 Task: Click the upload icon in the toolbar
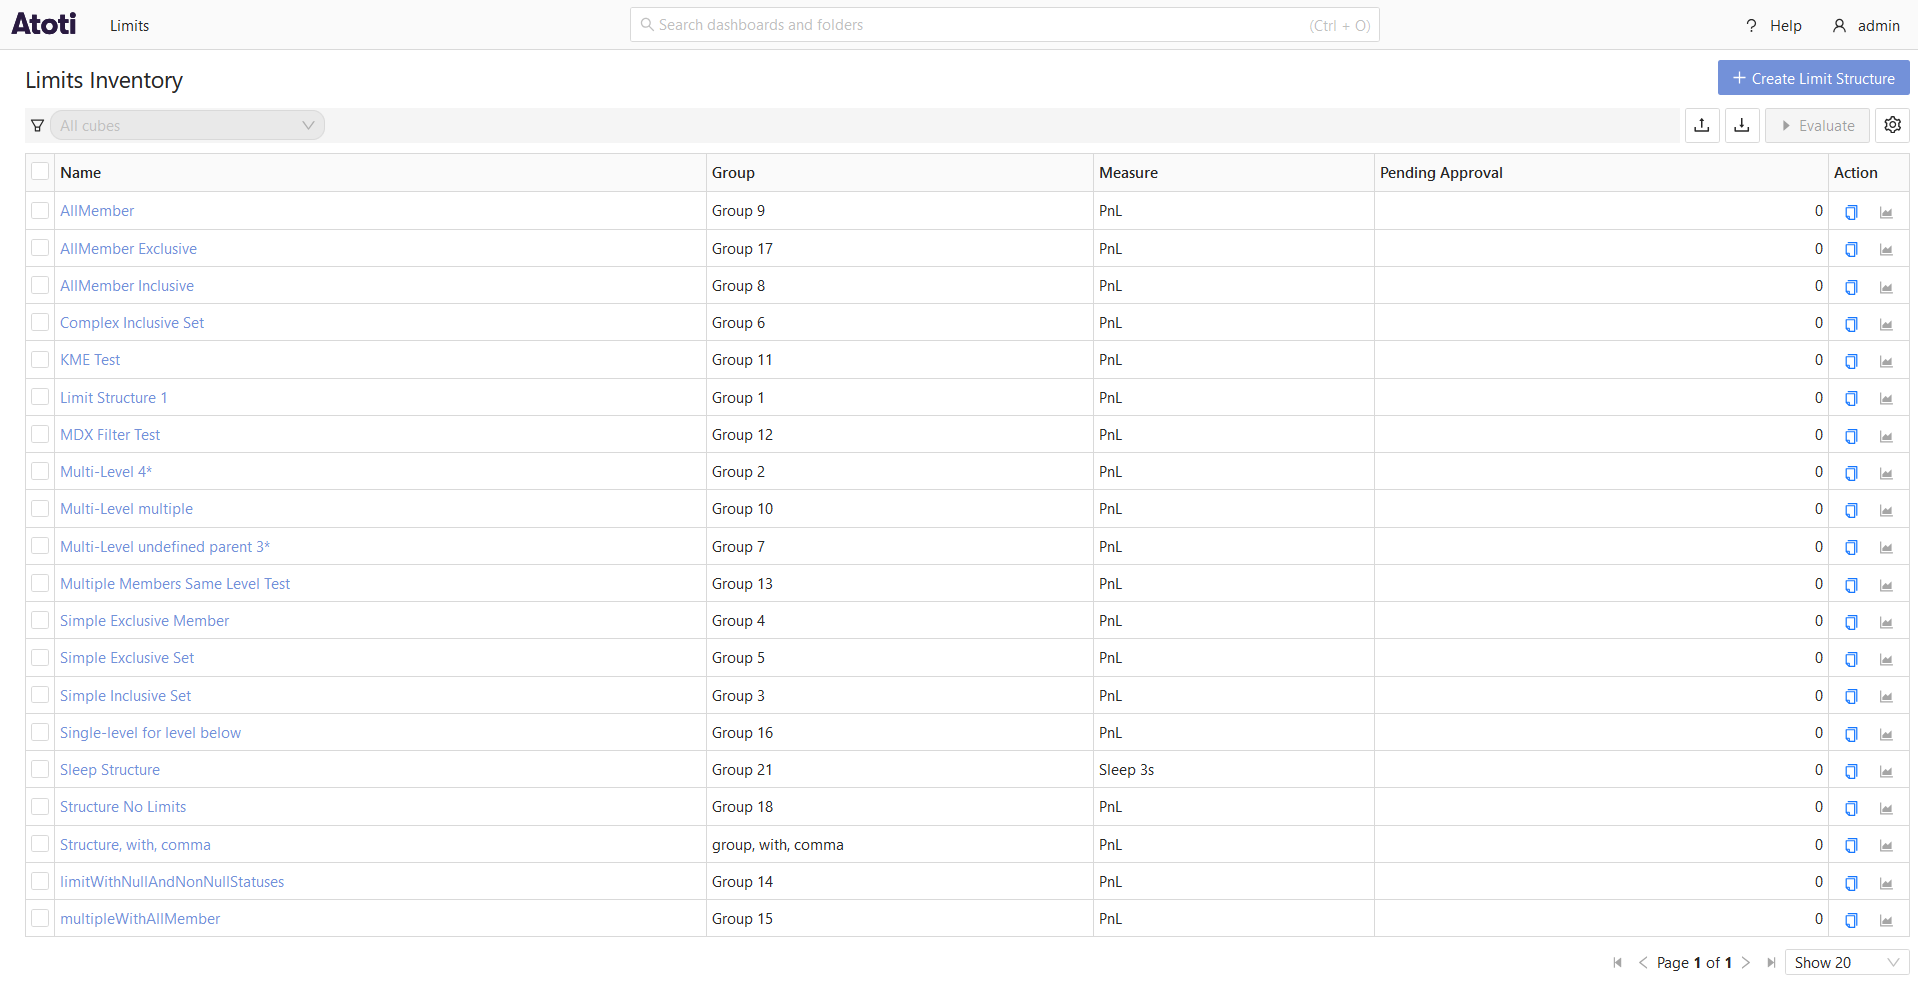[1701, 125]
